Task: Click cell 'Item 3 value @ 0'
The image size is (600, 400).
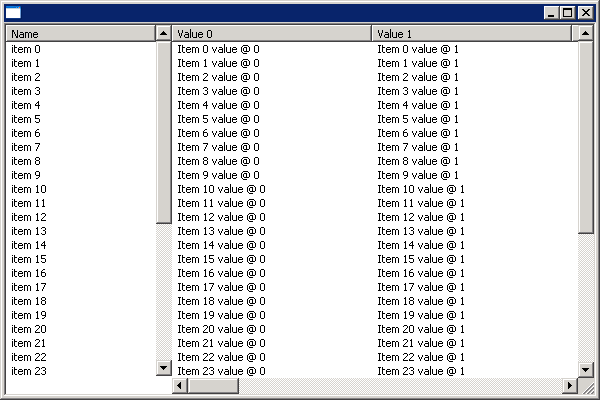Action: pos(218,91)
